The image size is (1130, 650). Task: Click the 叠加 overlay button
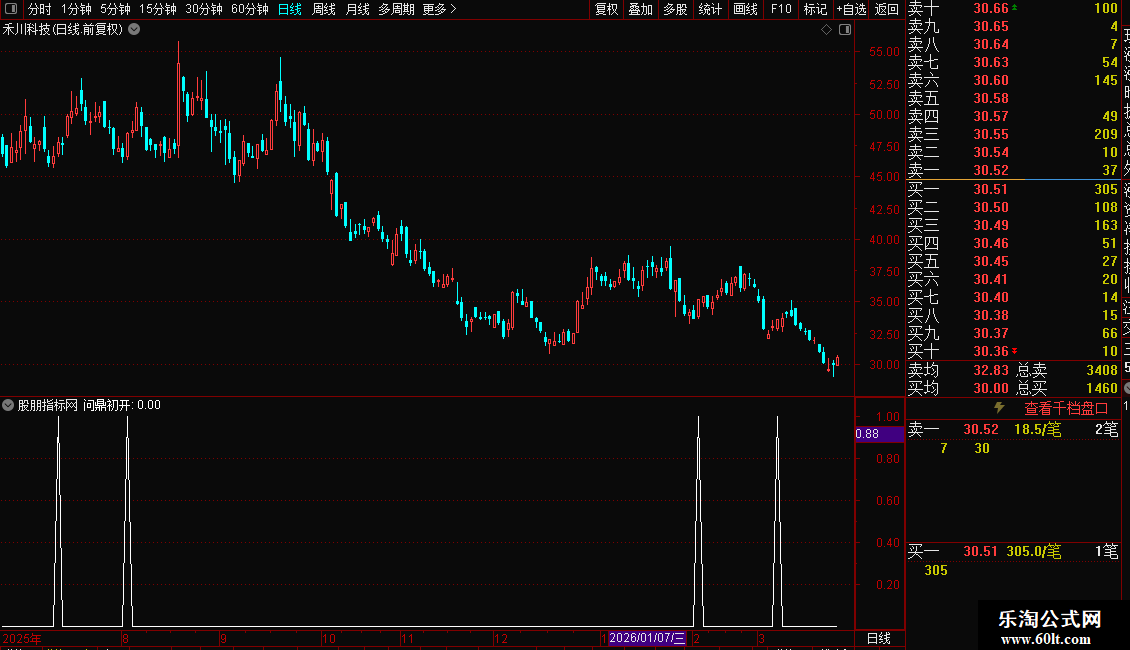pyautogui.click(x=641, y=9)
